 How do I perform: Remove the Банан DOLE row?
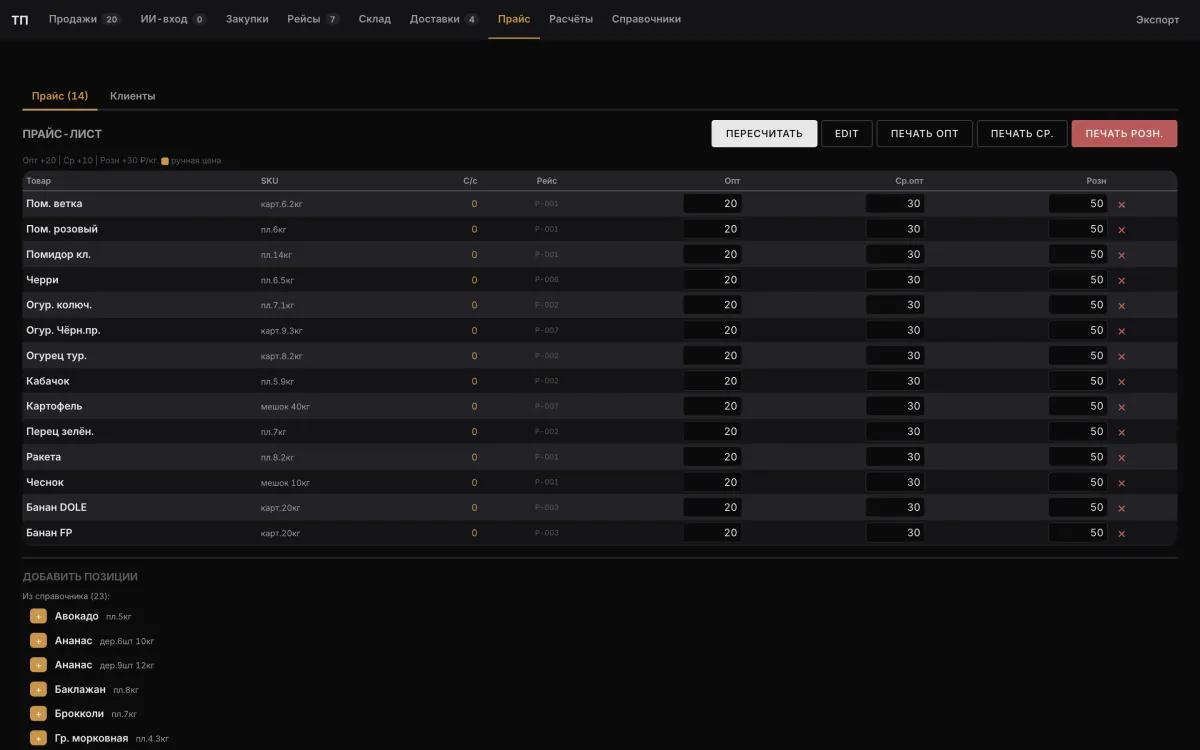[1121, 508]
